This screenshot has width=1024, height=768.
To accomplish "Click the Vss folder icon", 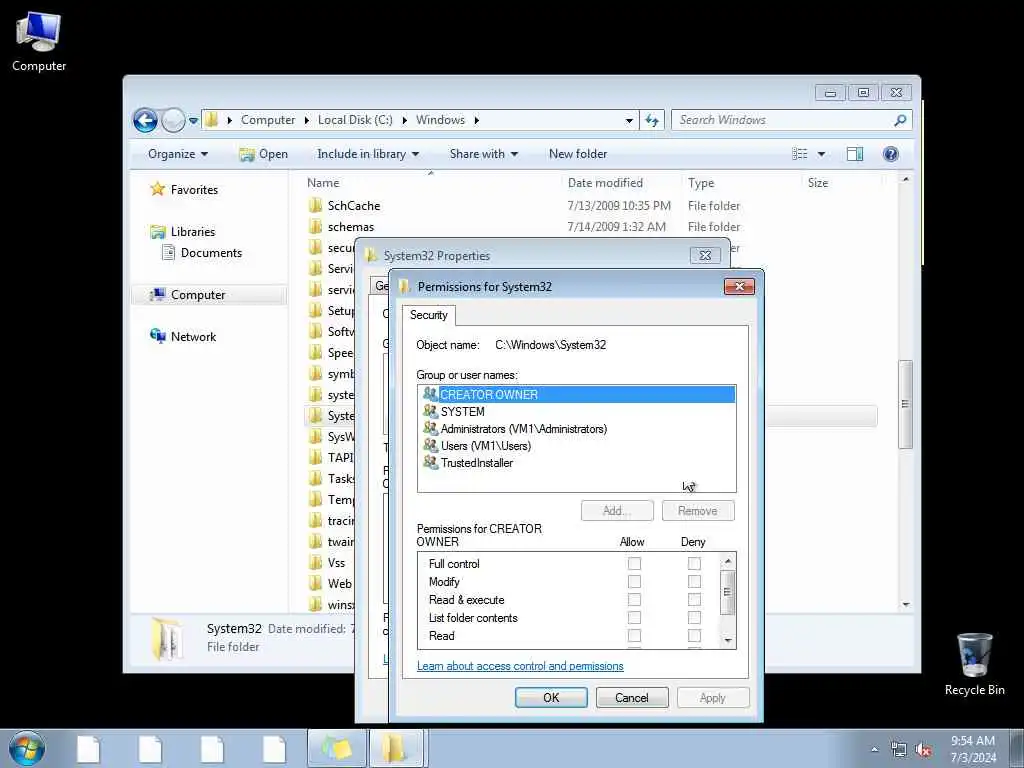I will click(315, 563).
